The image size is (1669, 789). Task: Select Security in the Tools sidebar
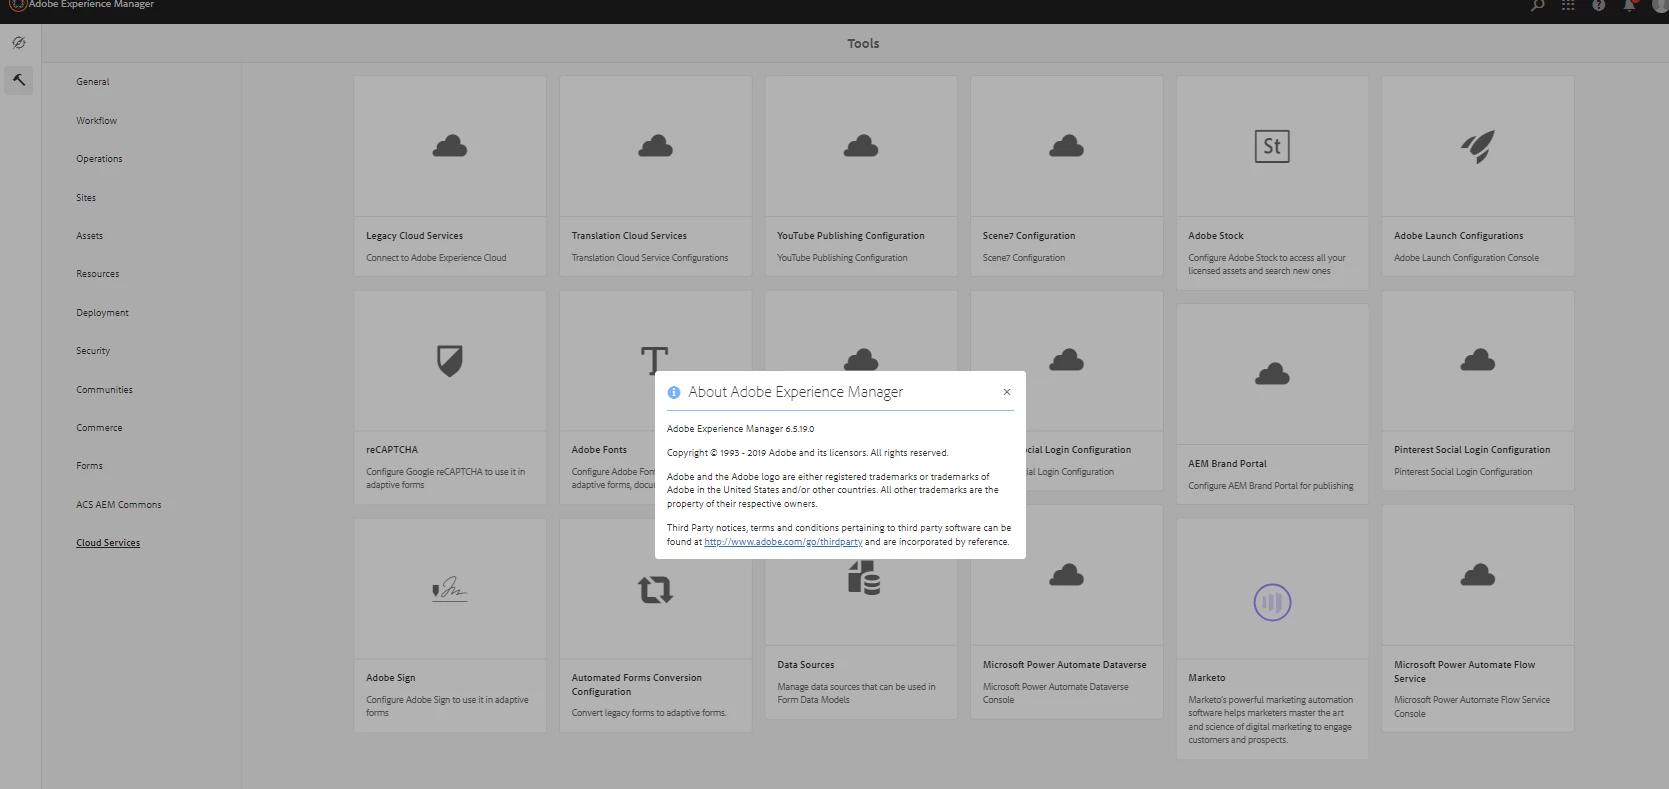(x=93, y=351)
